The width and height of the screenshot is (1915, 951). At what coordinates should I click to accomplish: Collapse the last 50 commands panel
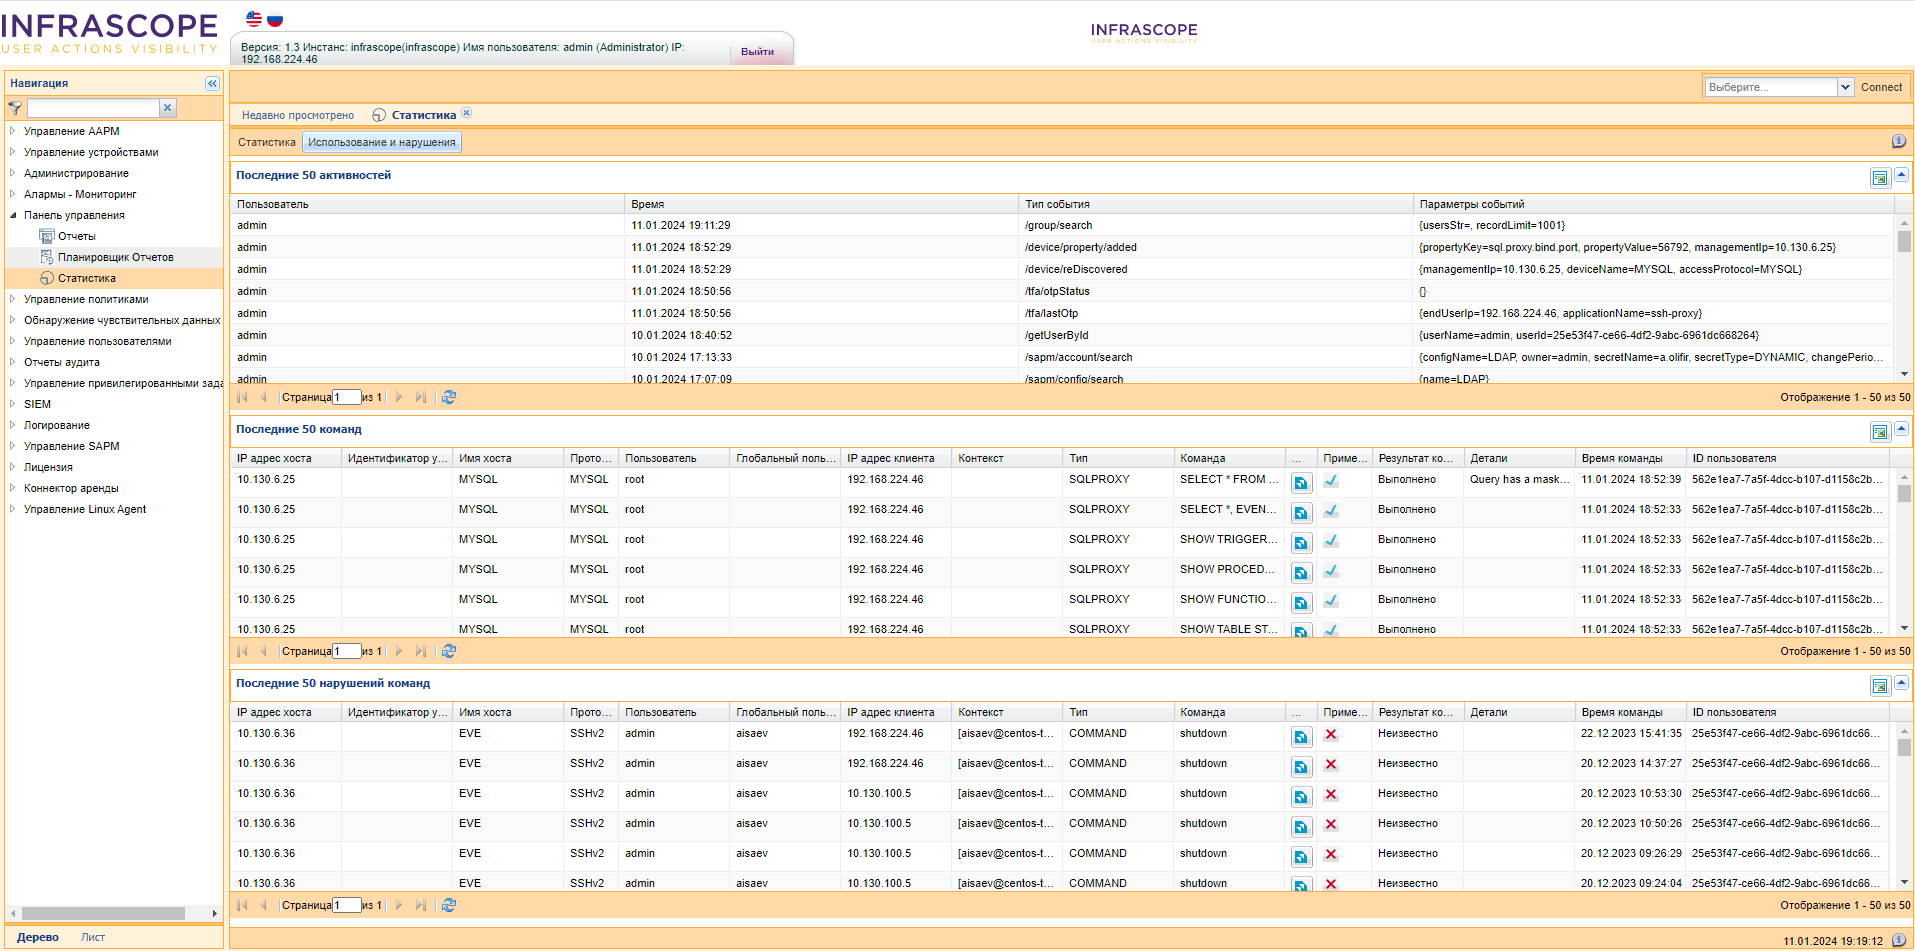1901,430
